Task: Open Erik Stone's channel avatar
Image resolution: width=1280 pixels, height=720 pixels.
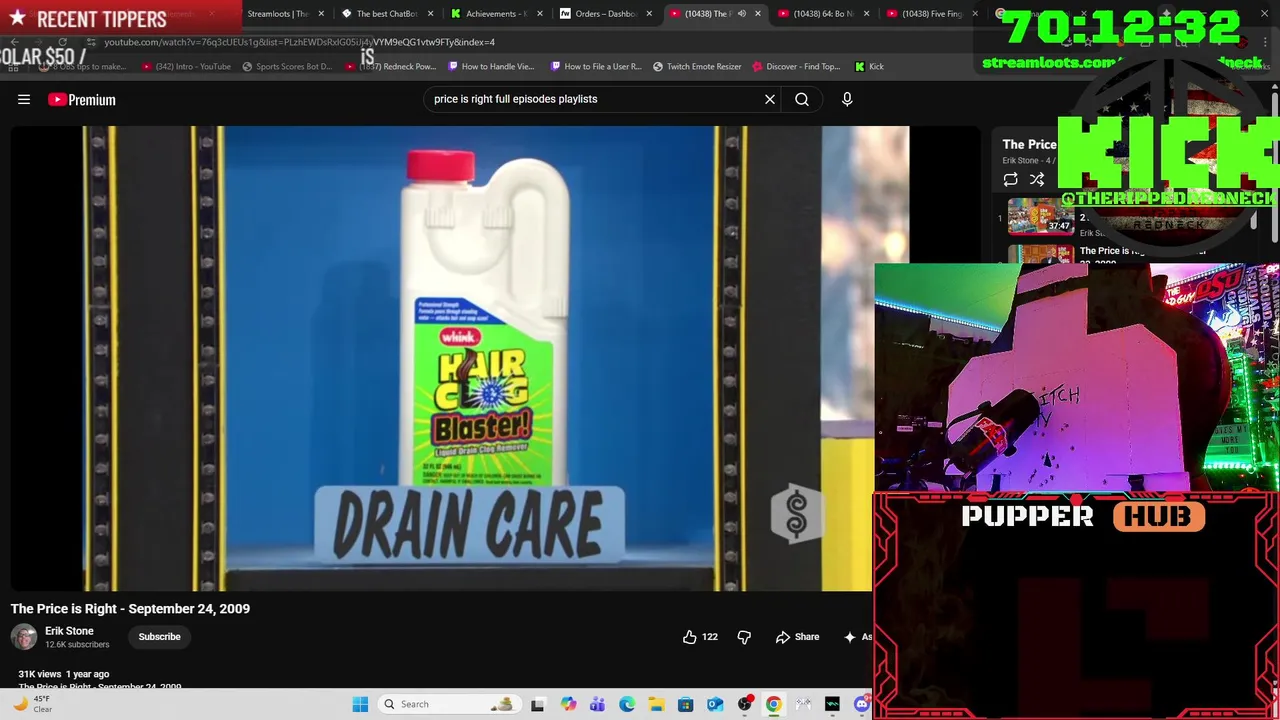Action: tap(24, 637)
